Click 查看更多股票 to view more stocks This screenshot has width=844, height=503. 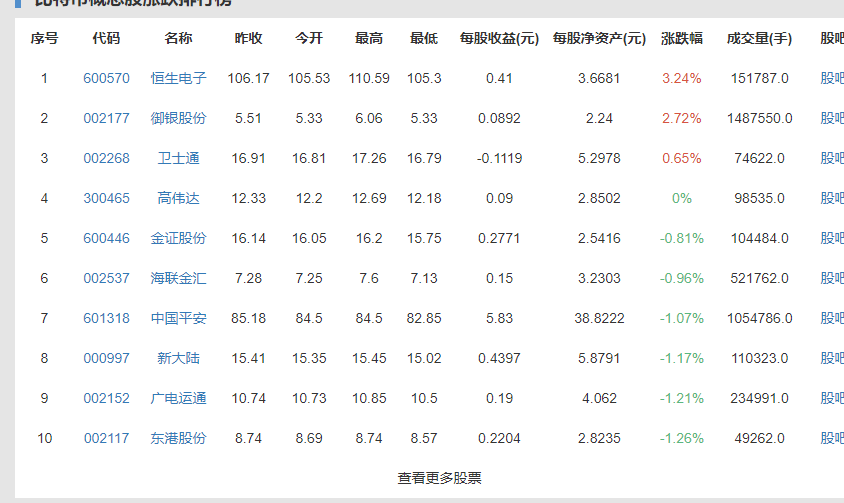[439, 478]
